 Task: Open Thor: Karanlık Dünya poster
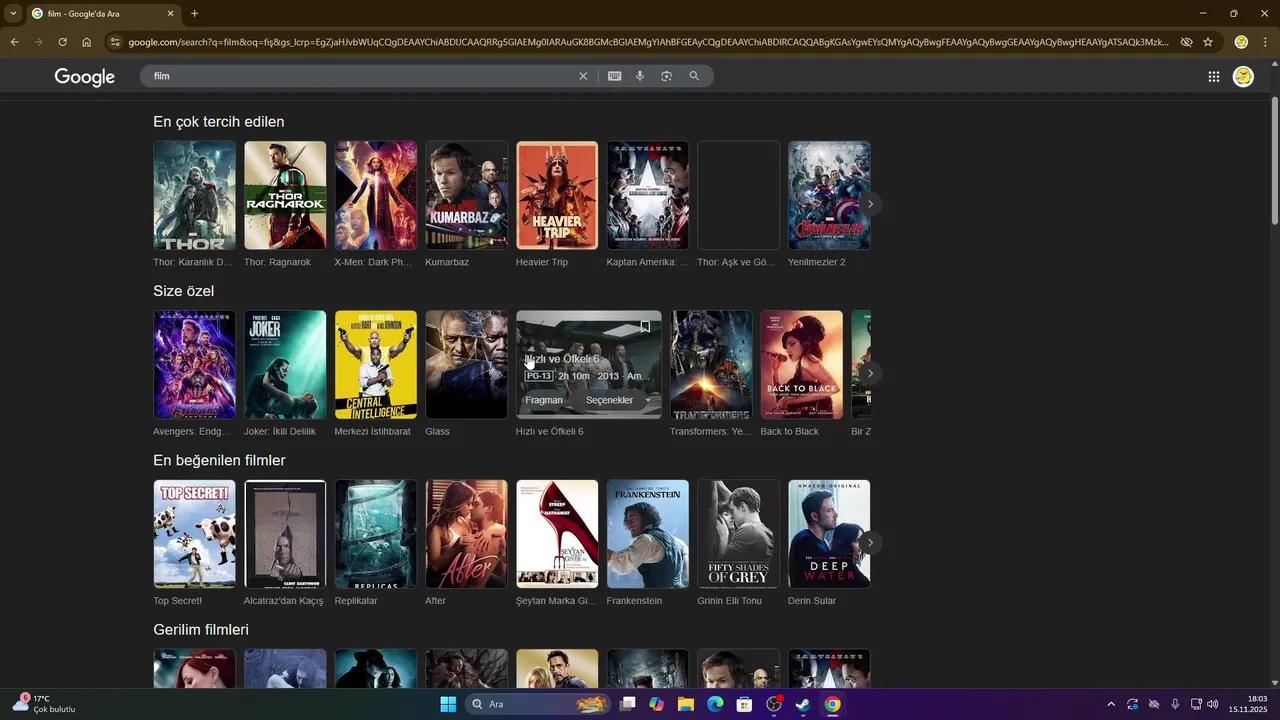point(194,195)
